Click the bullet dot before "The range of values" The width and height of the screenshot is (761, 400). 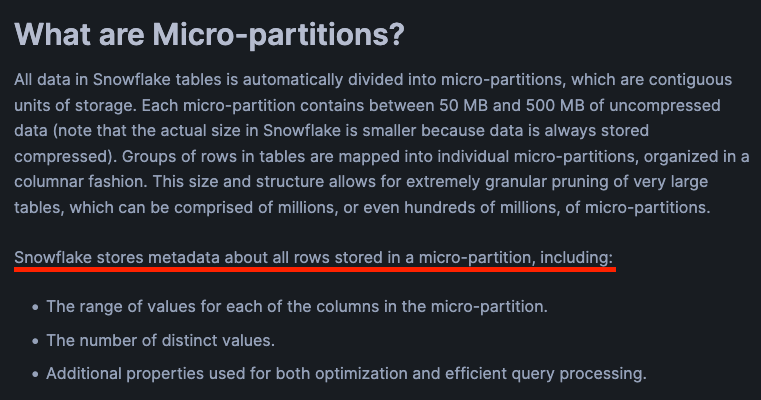(36, 307)
